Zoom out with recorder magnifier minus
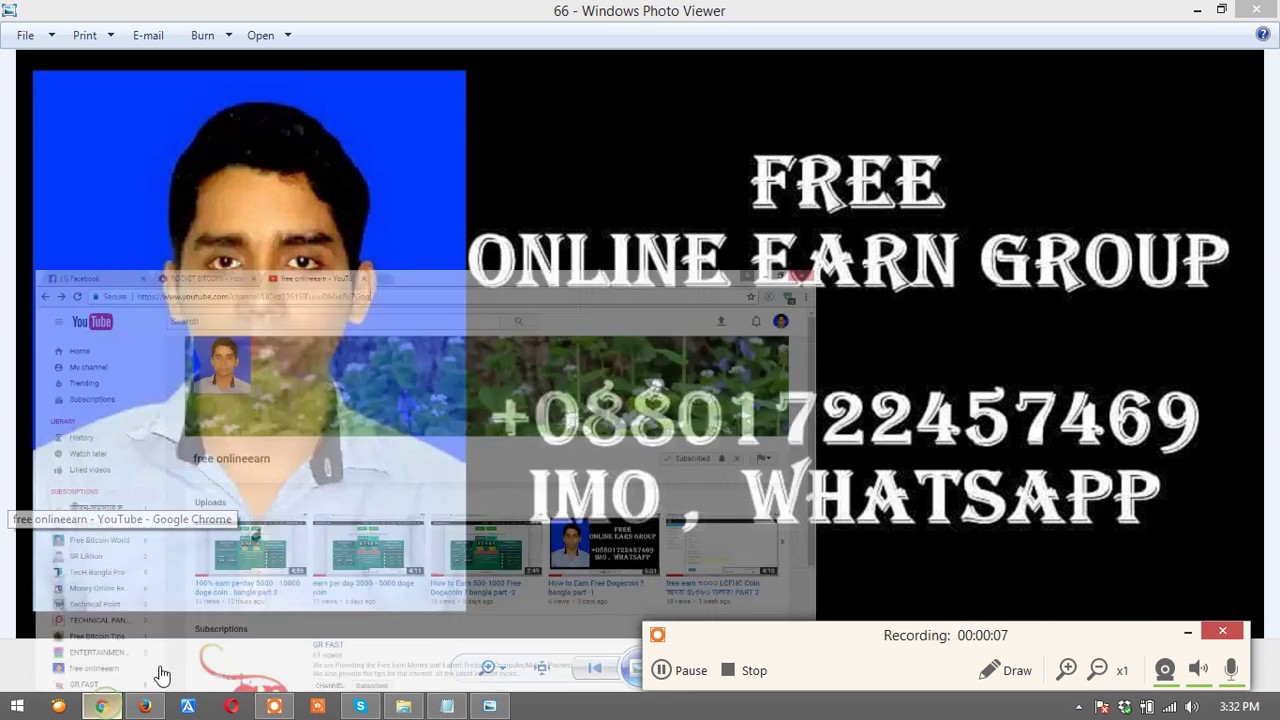 coord(1098,669)
